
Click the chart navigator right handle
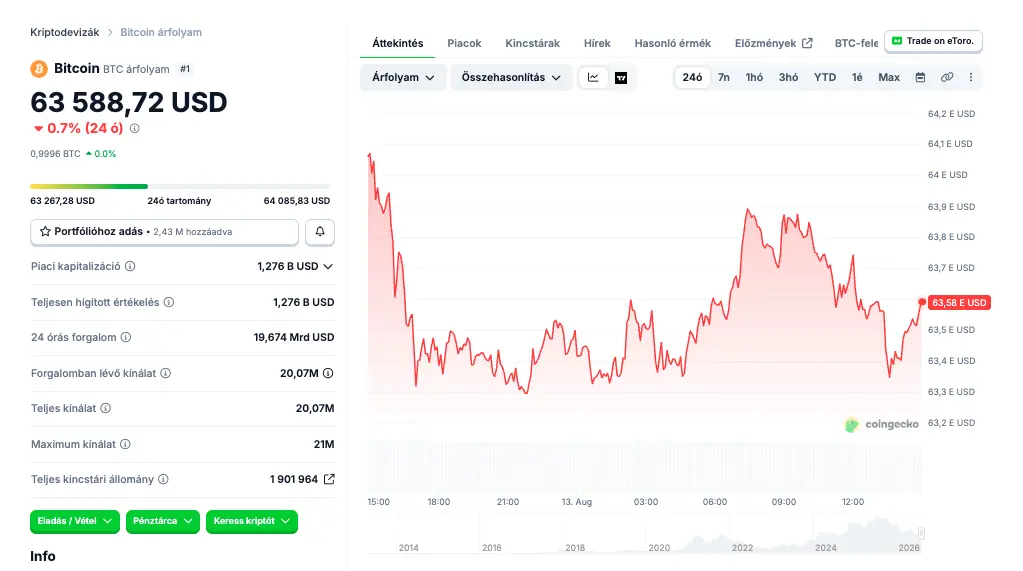coord(921,533)
